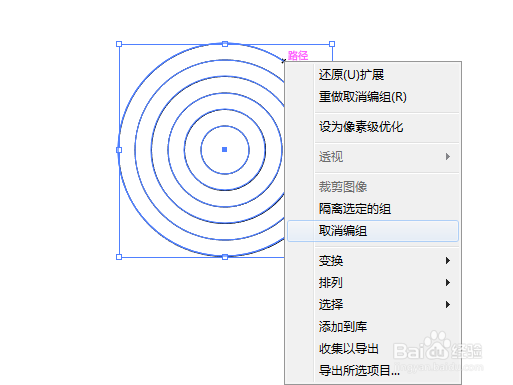This screenshot has width=513, height=385.
Task: Select 取消编组 to ungroup
Action: pyautogui.click(x=373, y=231)
